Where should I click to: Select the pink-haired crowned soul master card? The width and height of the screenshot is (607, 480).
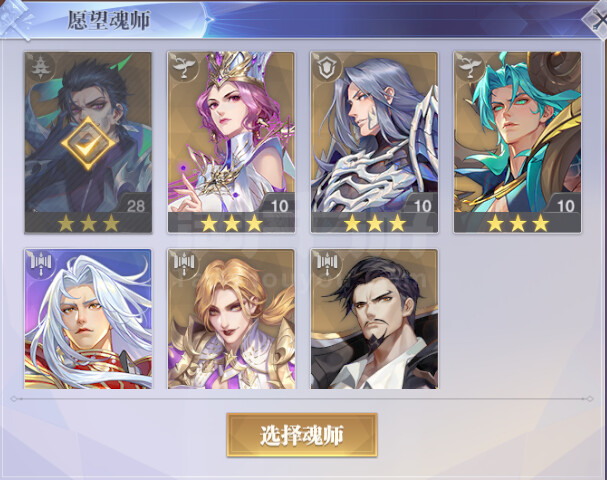(231, 142)
